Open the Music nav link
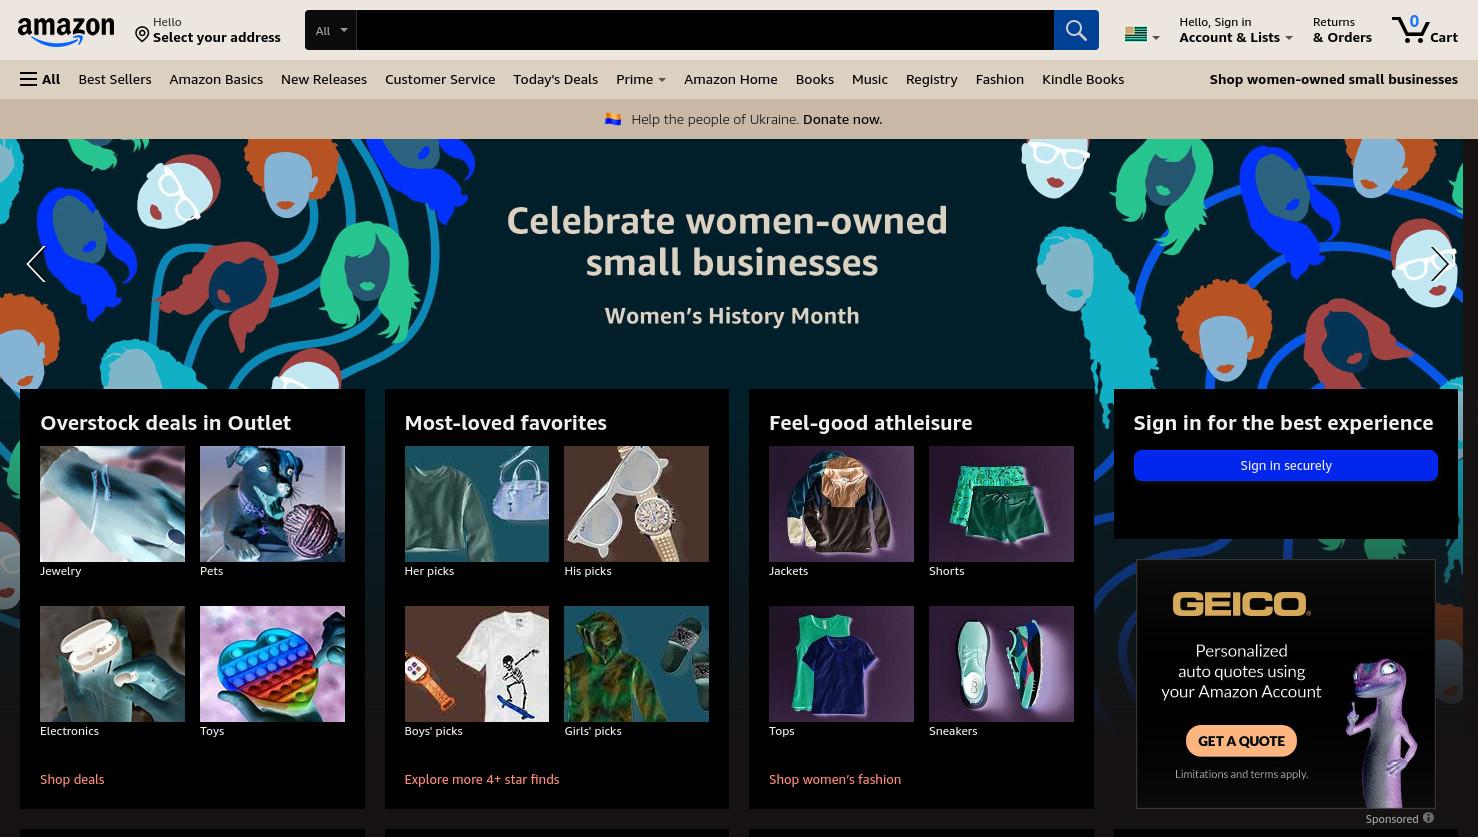This screenshot has width=1478, height=837. (x=870, y=79)
